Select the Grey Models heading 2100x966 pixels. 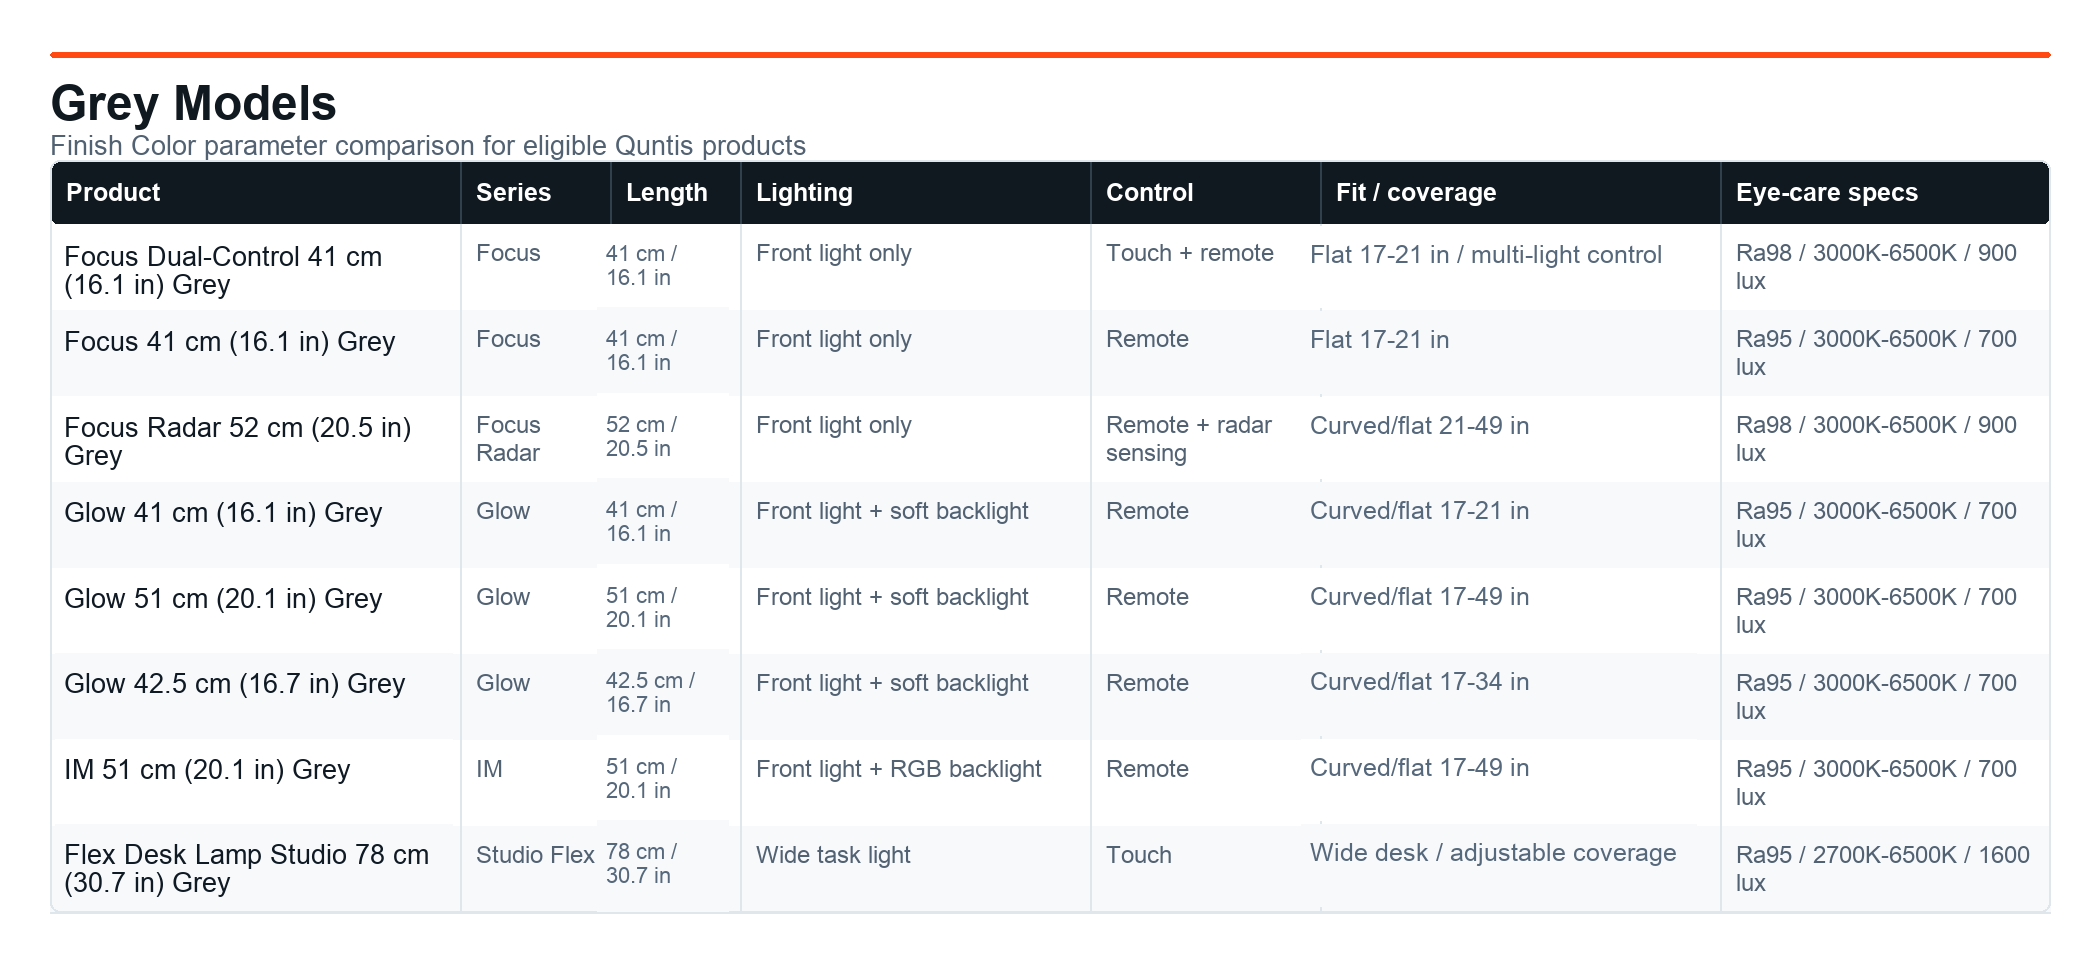(x=194, y=103)
